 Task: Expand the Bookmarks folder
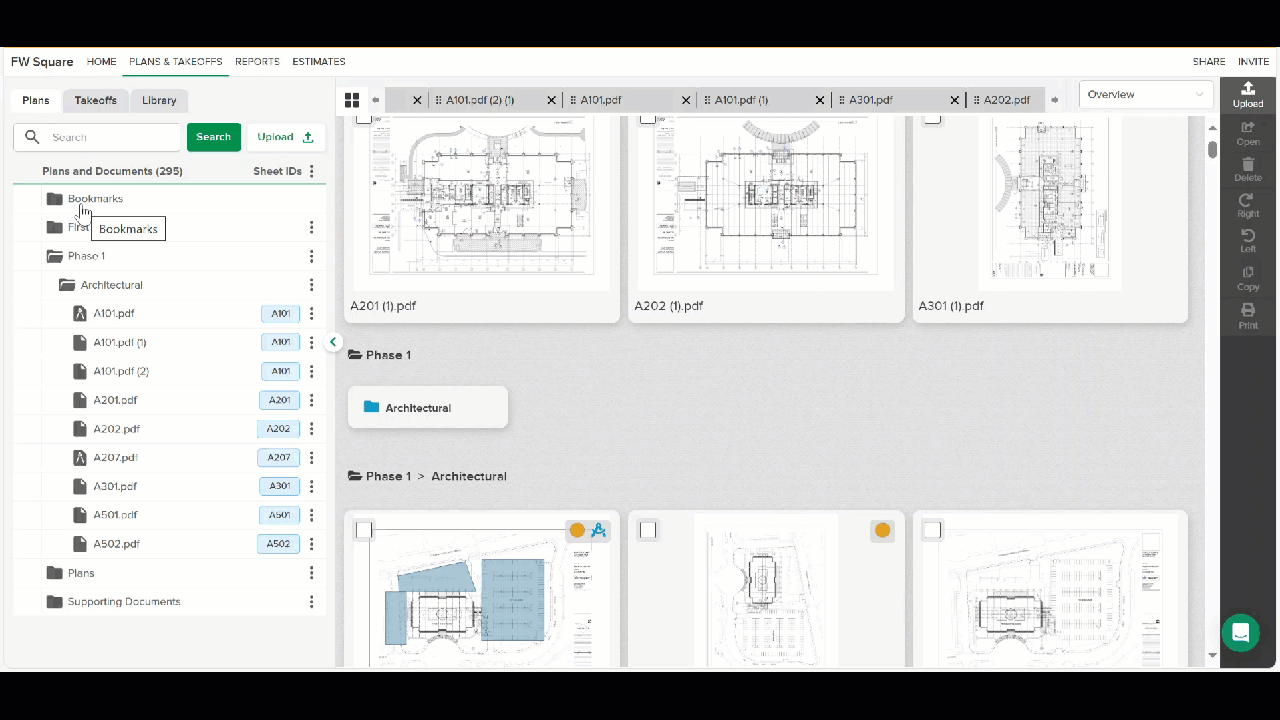55,199
